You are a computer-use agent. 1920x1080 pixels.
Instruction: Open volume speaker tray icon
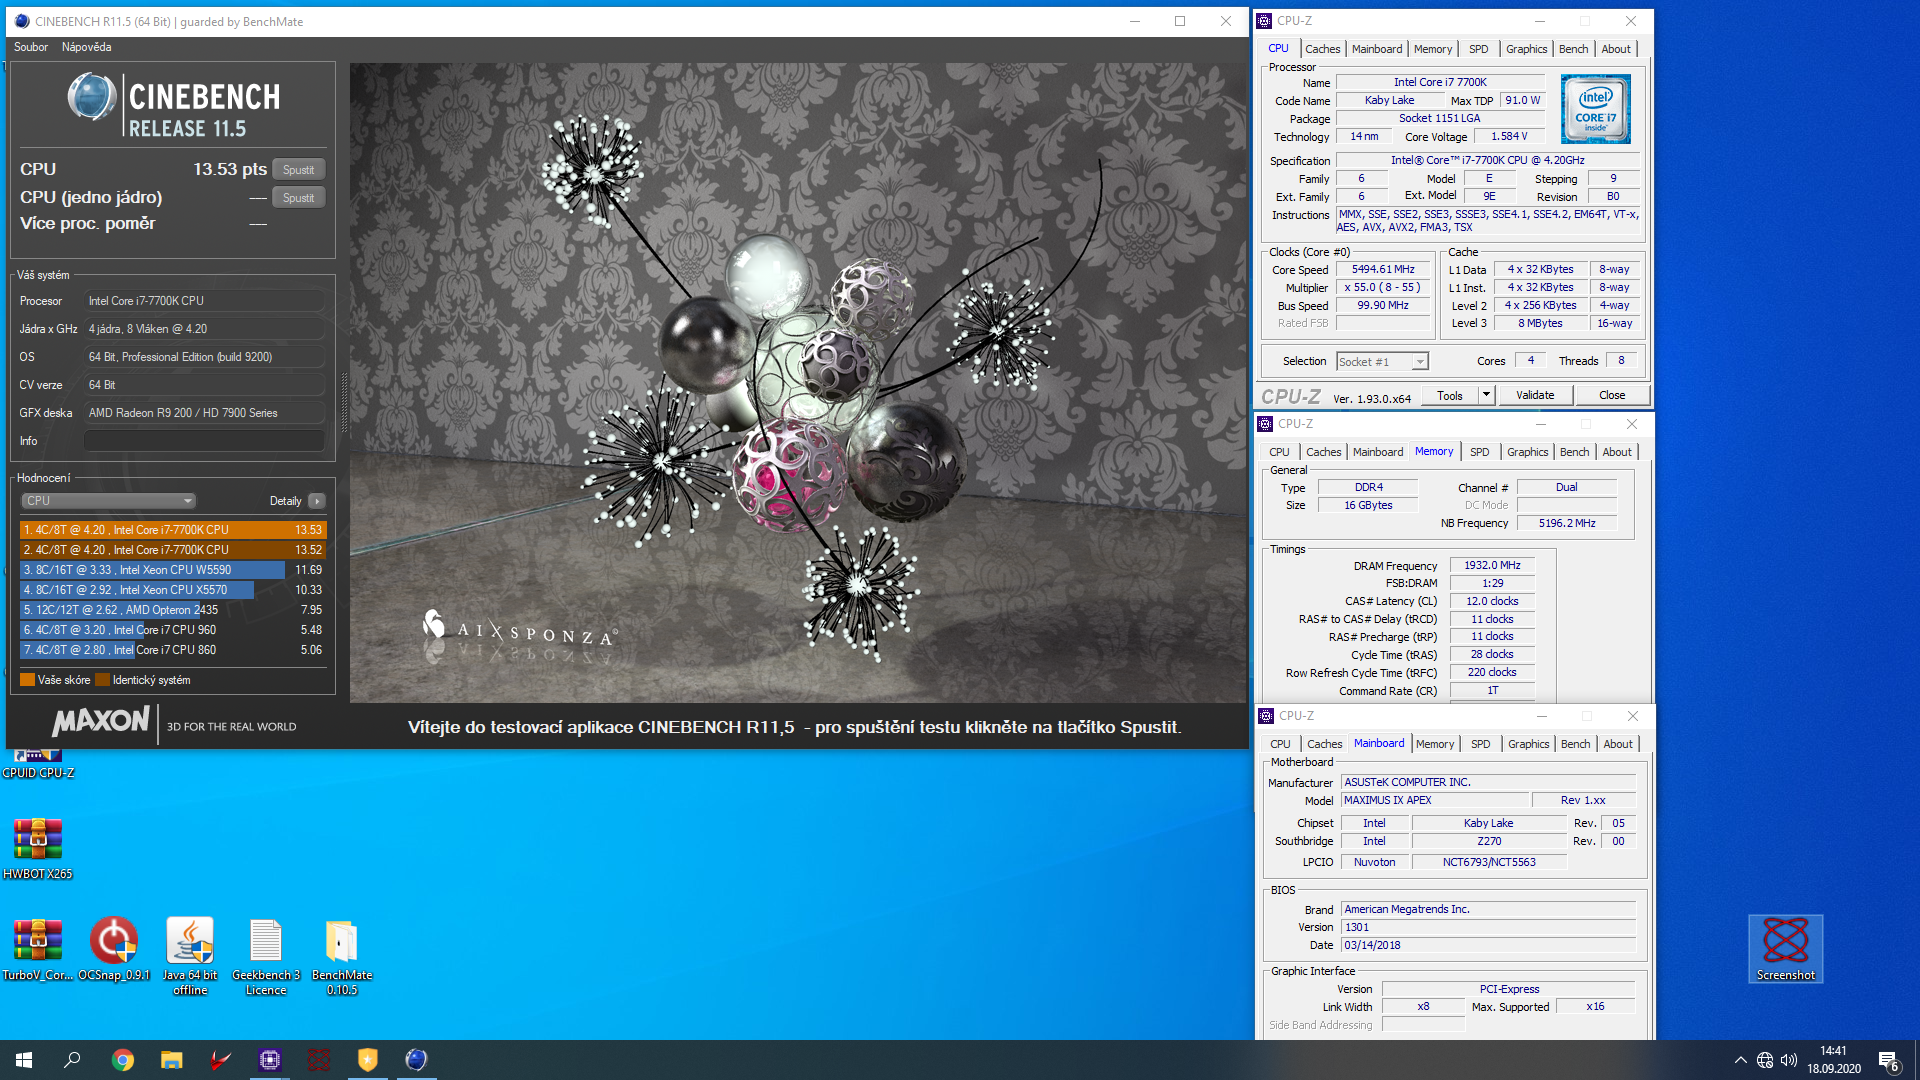pos(1789,1060)
